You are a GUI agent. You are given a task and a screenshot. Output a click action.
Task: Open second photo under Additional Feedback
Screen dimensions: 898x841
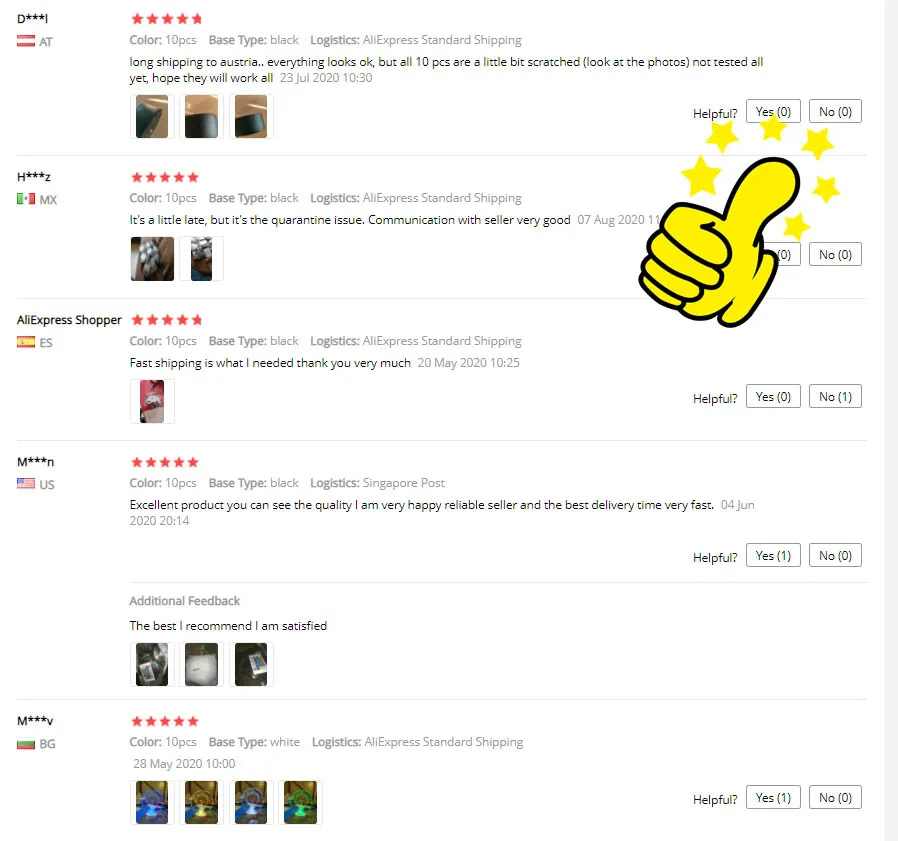(x=202, y=664)
